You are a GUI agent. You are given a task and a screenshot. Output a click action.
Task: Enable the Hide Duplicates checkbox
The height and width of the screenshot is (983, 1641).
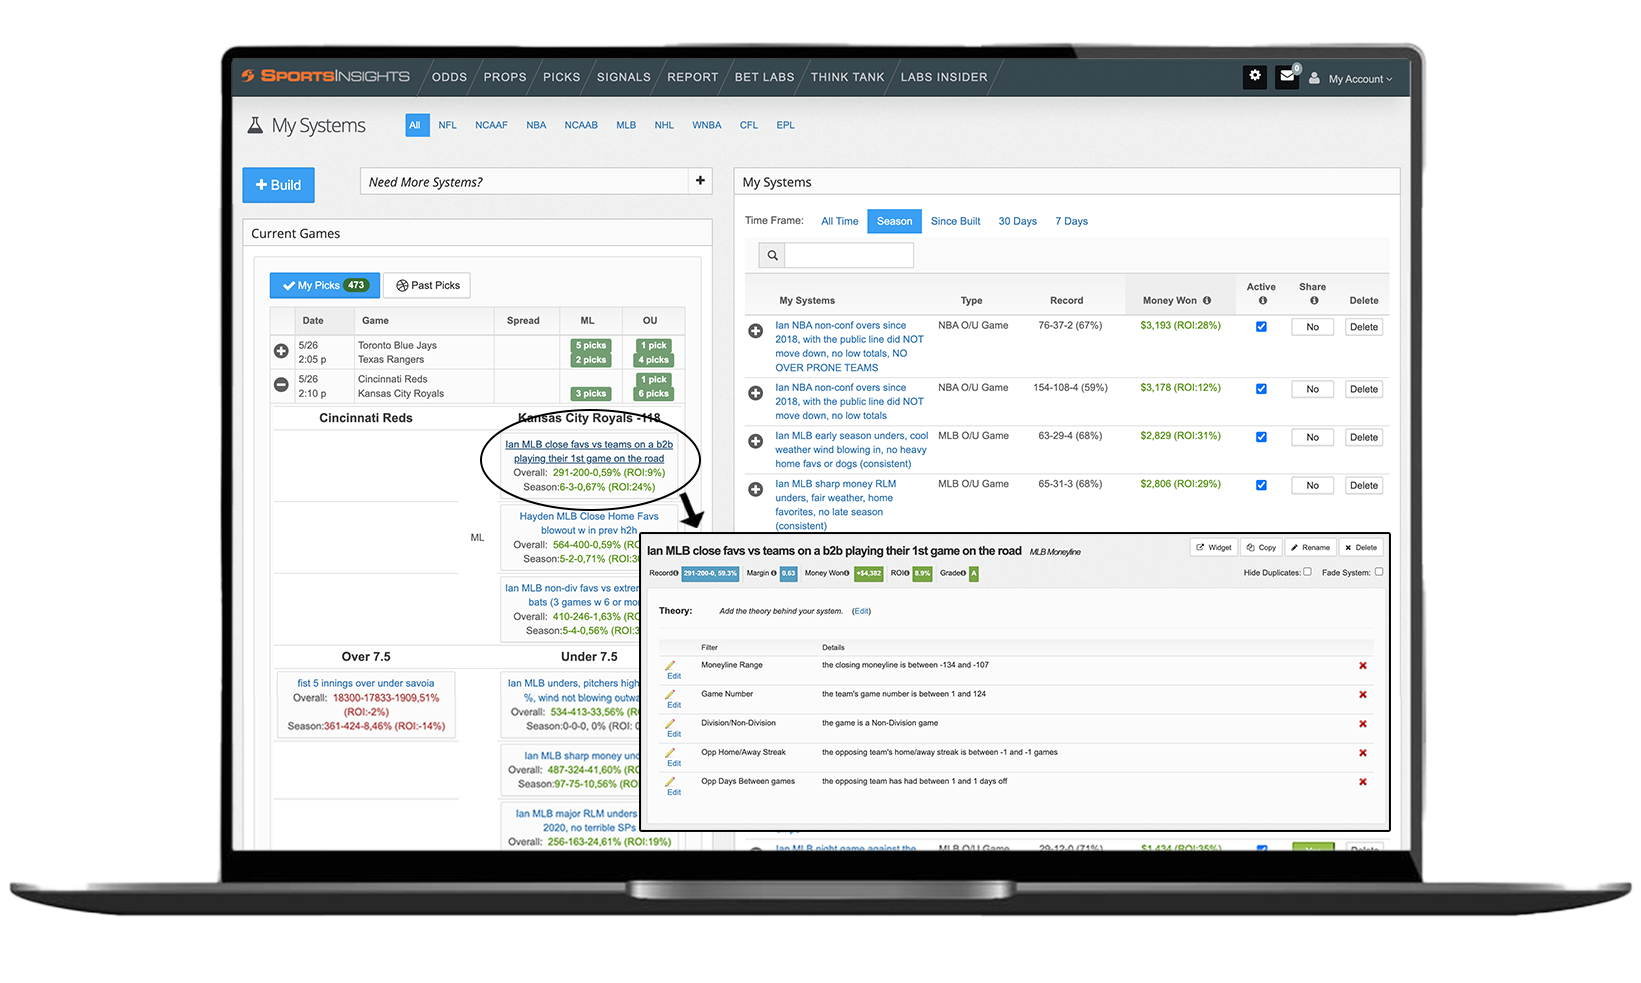1308,573
